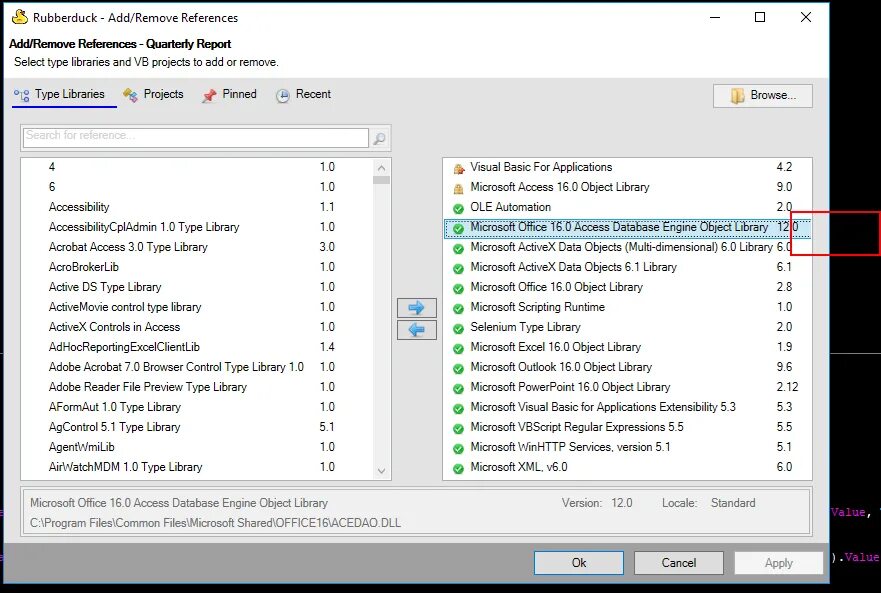
Task: Click the Cancel button
Action: [679, 563]
